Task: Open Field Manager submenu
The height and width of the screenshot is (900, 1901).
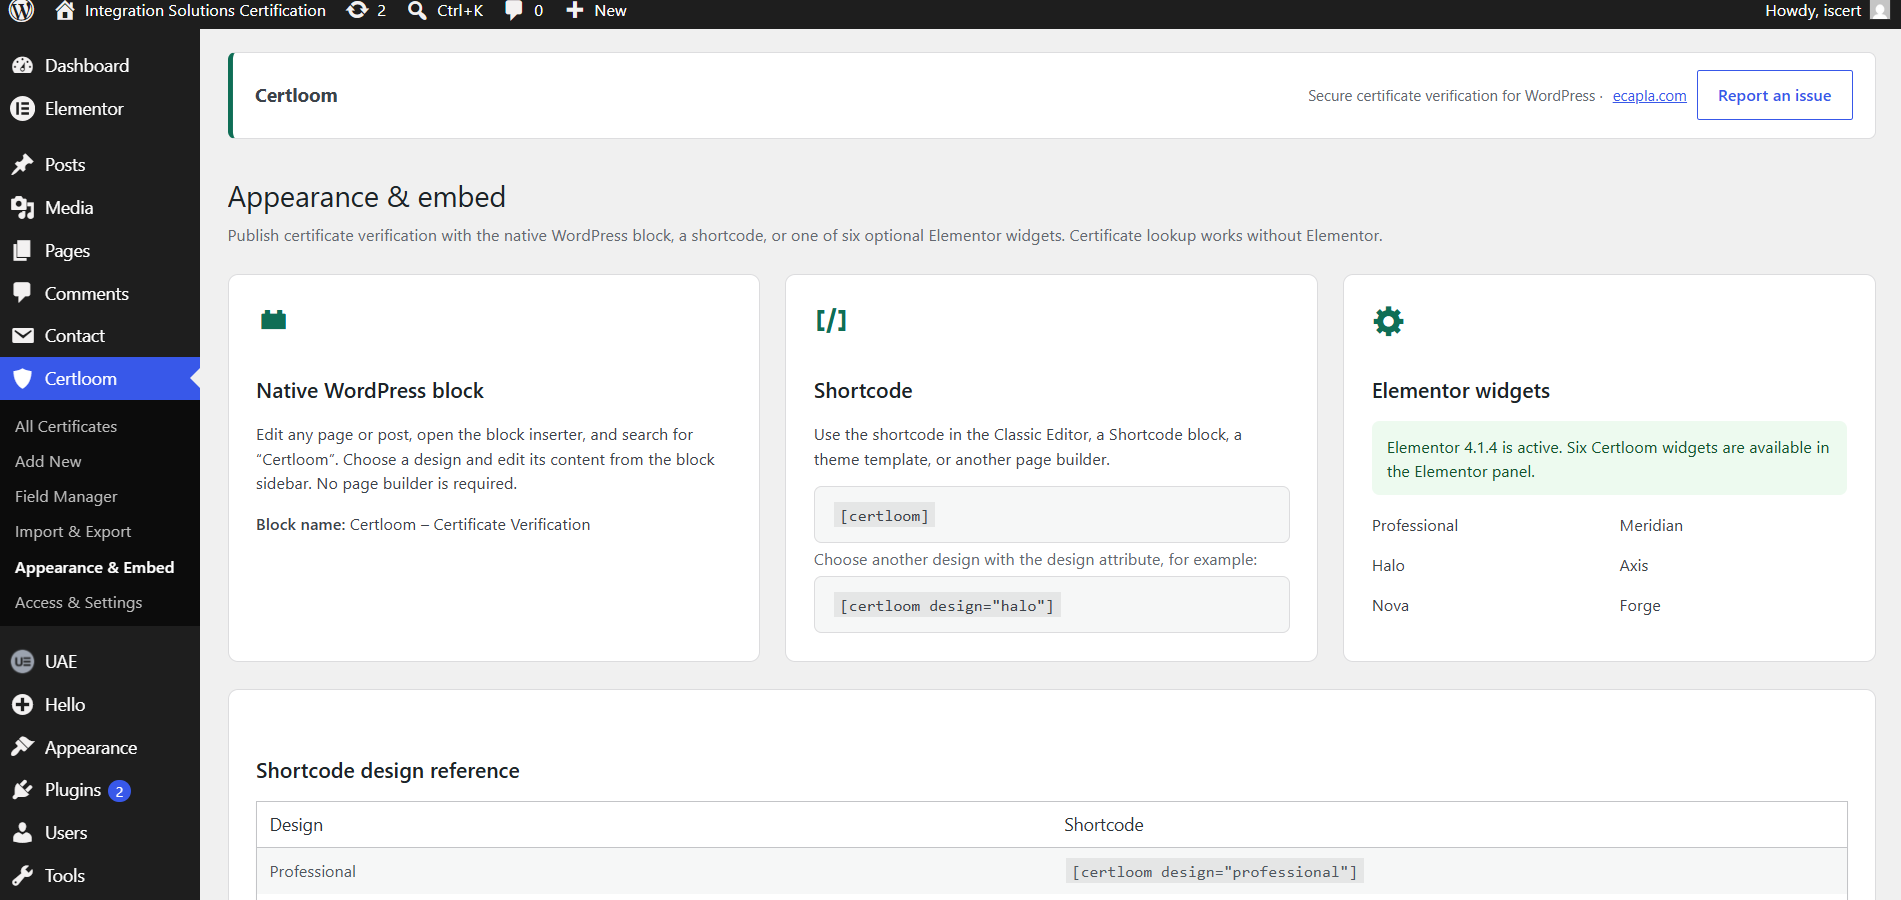Action: (66, 496)
